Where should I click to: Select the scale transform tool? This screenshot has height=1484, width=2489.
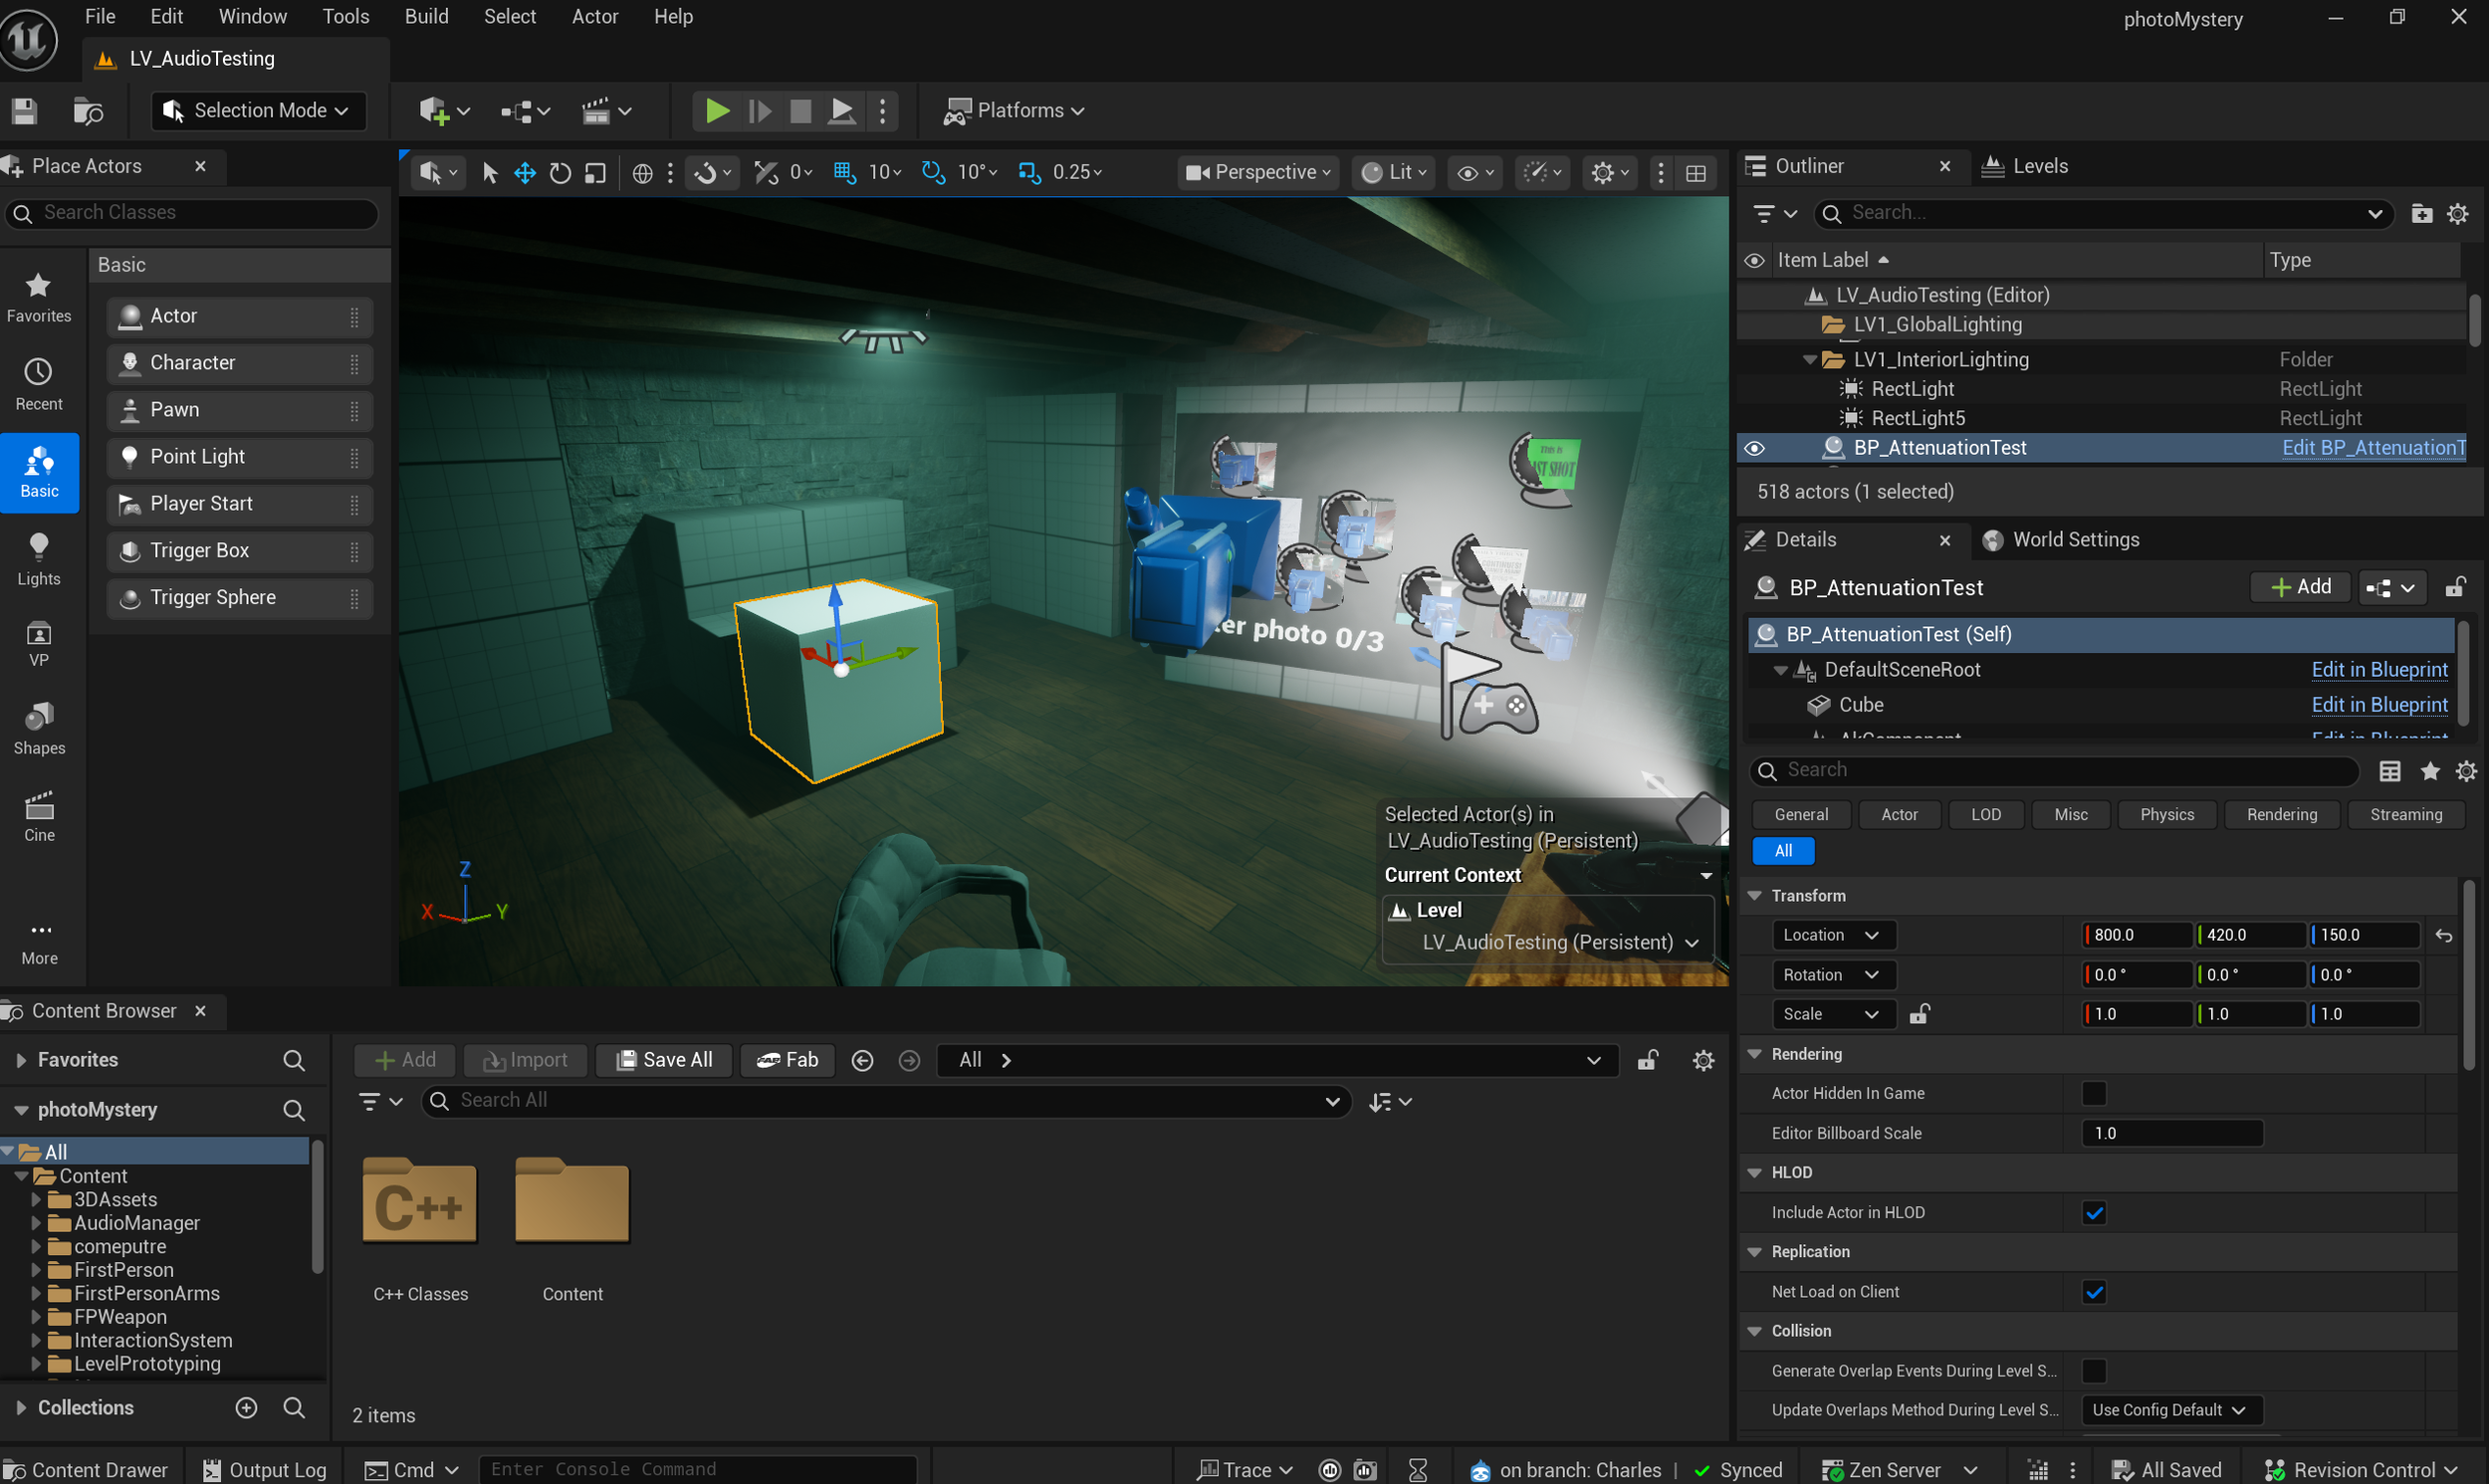(x=595, y=173)
